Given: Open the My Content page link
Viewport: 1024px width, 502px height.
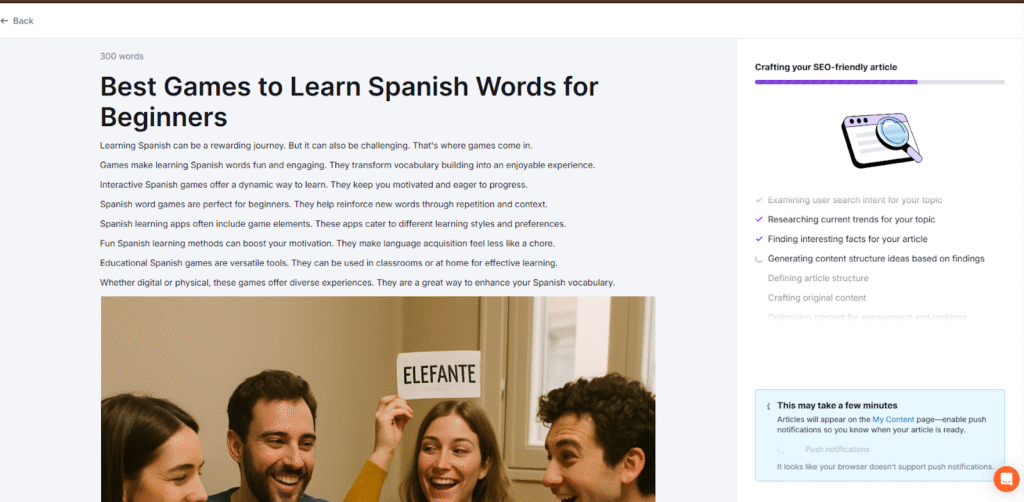Looking at the screenshot, I should tap(891, 419).
